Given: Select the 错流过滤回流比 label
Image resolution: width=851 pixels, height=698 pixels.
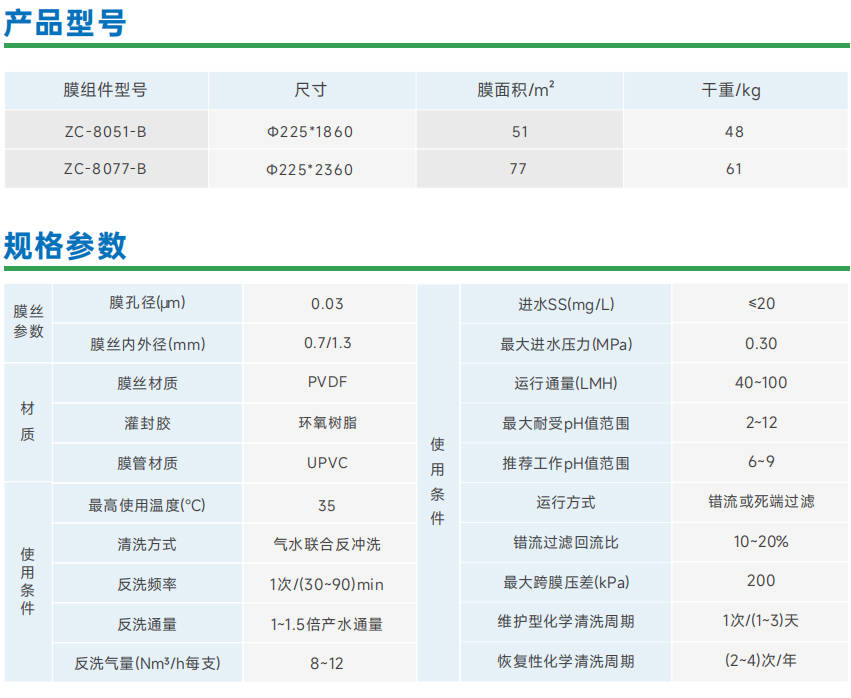Looking at the screenshot, I should [x=566, y=543].
